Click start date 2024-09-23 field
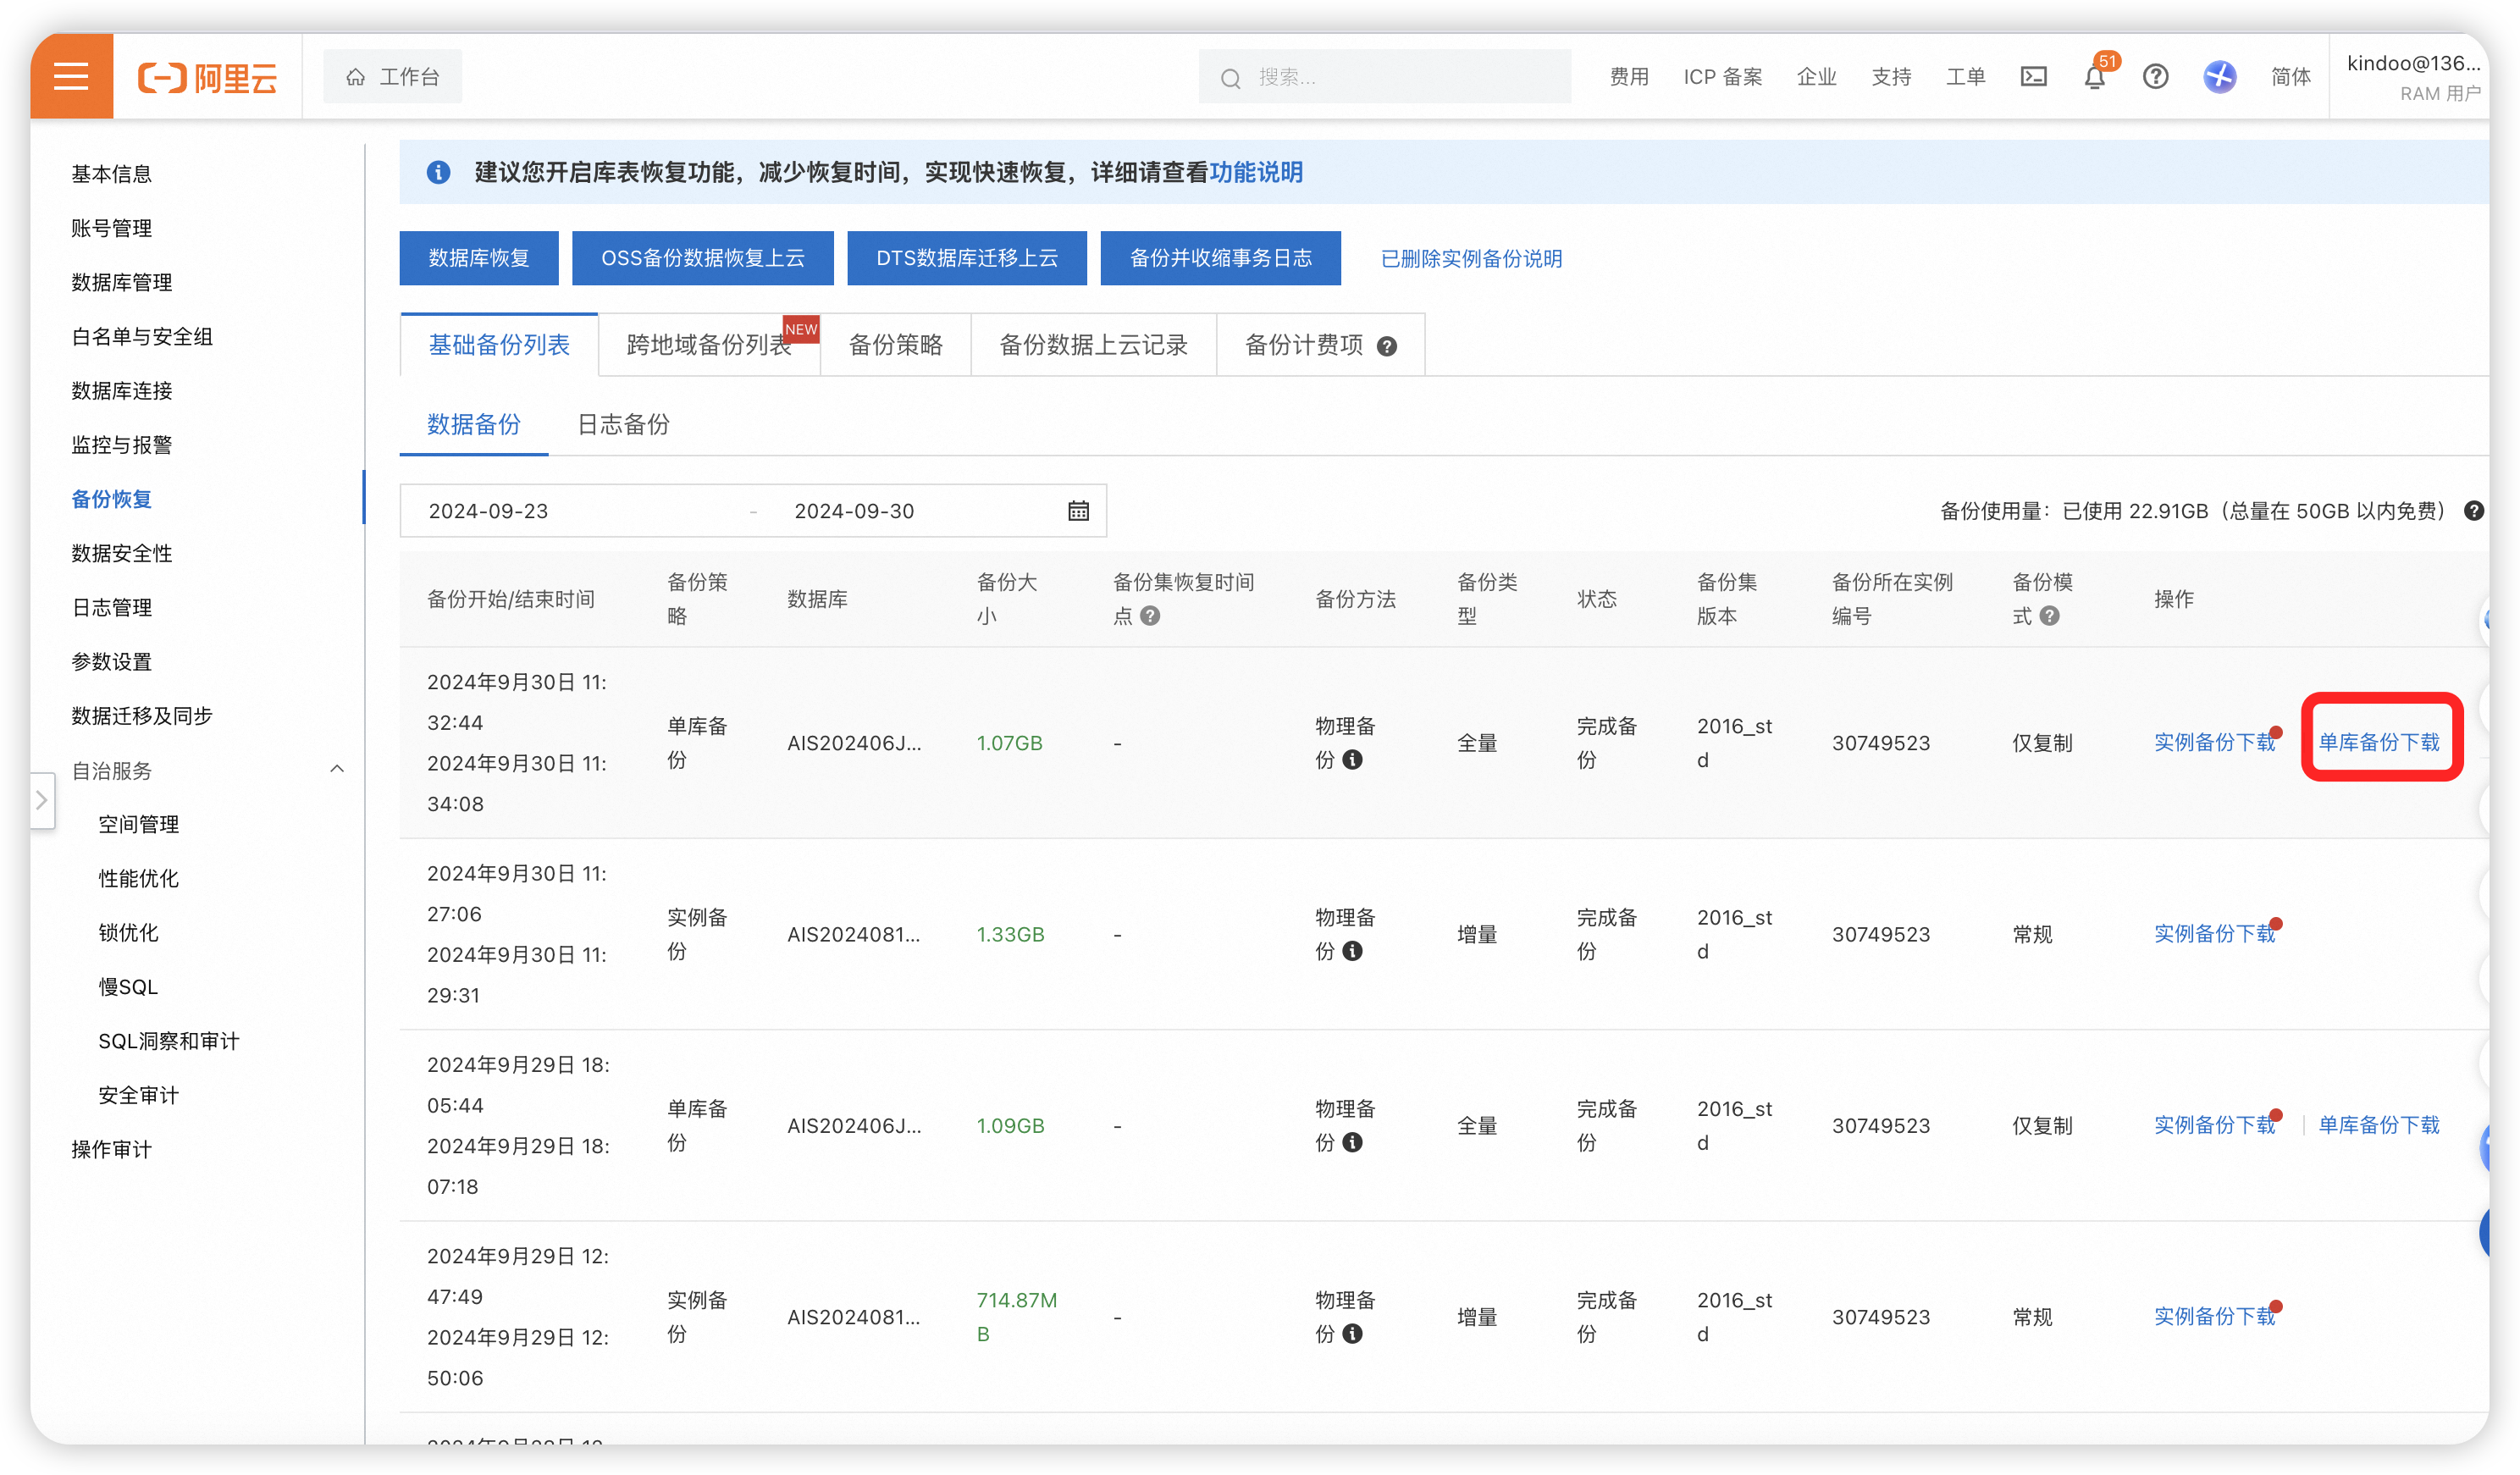 488,511
